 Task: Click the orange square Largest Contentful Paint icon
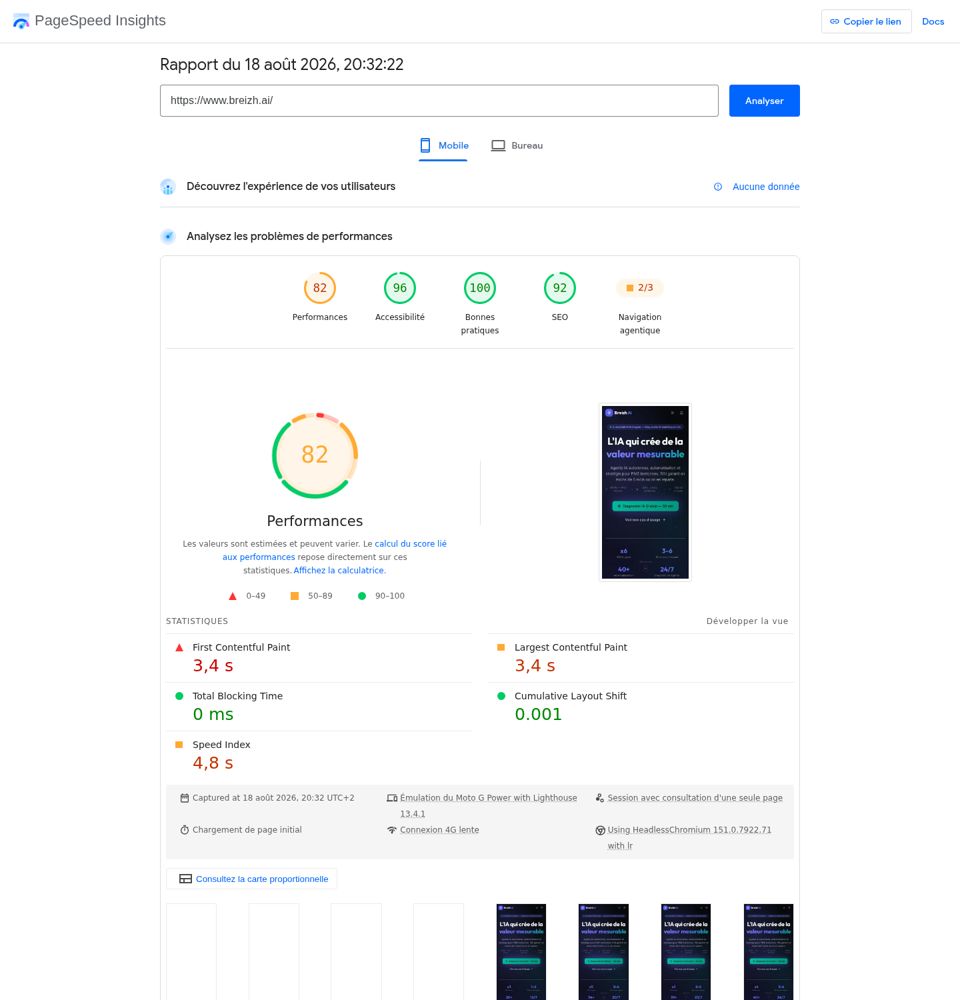501,647
